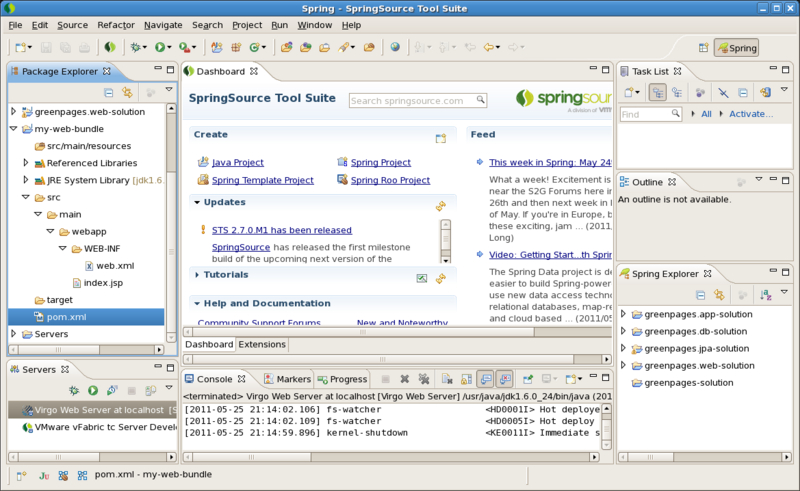The image size is (800, 491).
Task: Click This week in Spring feed link
Action: [550, 162]
